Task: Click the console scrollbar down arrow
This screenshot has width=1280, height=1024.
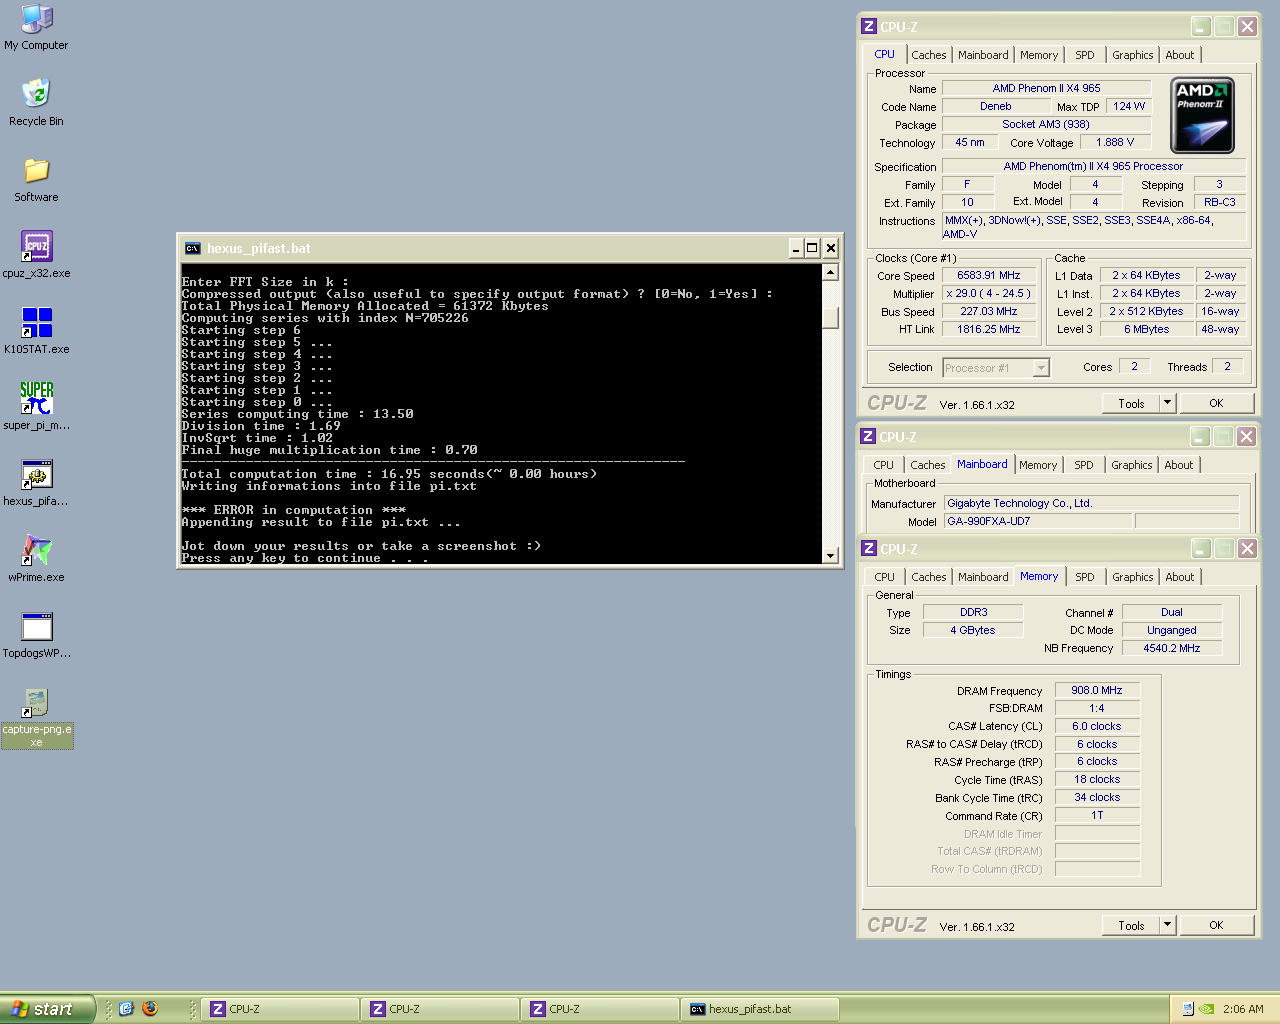Action: pyautogui.click(x=830, y=555)
